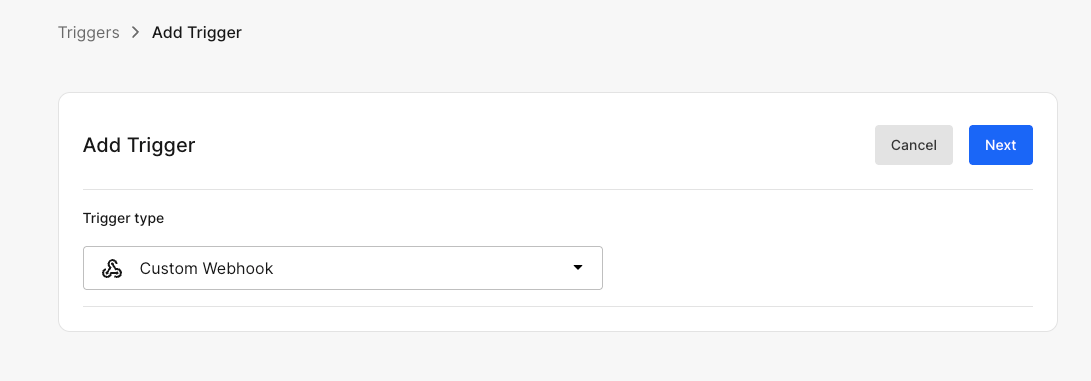Open the Triggers page link
The width and height of the screenshot is (1091, 381).
tap(88, 32)
